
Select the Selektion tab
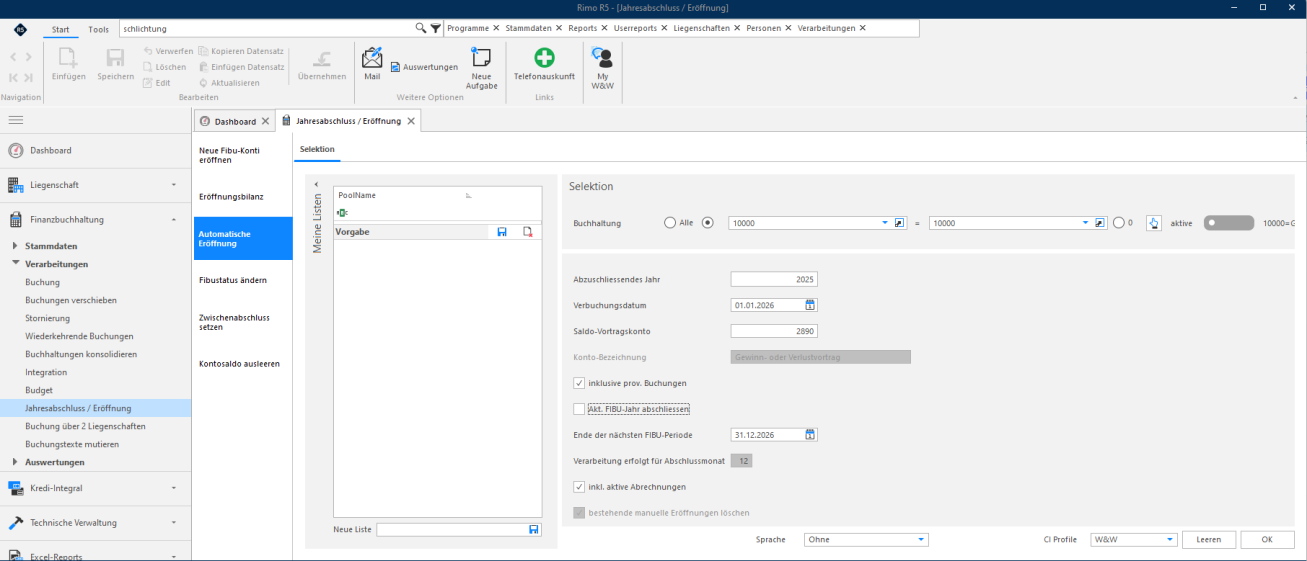coord(317,149)
